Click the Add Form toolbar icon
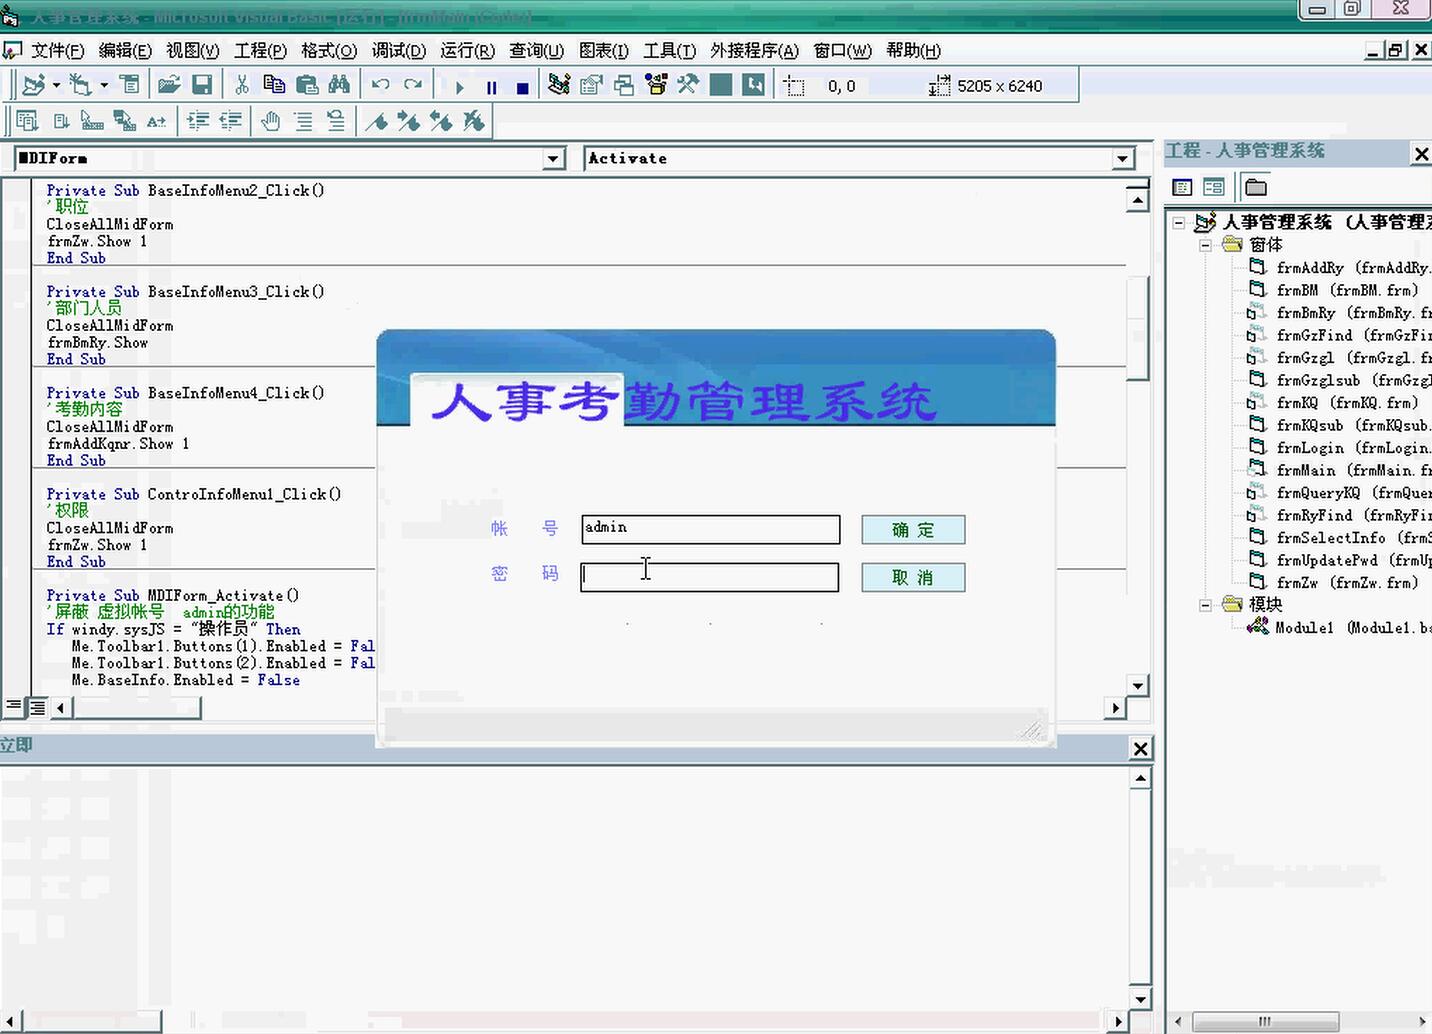Viewport: 1432px width, 1034px height. point(81,85)
